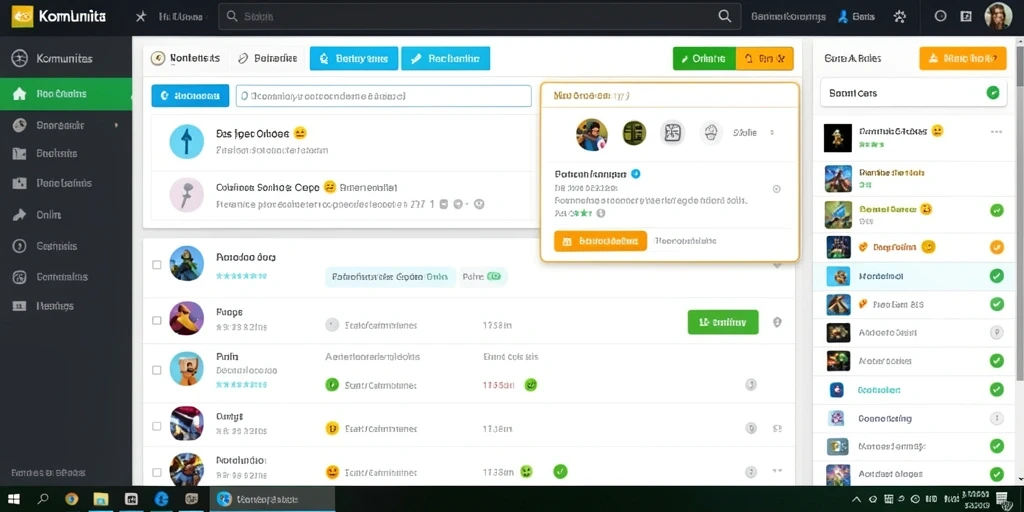
Task: Tick the checkbox beside the dark red avatar row
Action: (x=157, y=426)
